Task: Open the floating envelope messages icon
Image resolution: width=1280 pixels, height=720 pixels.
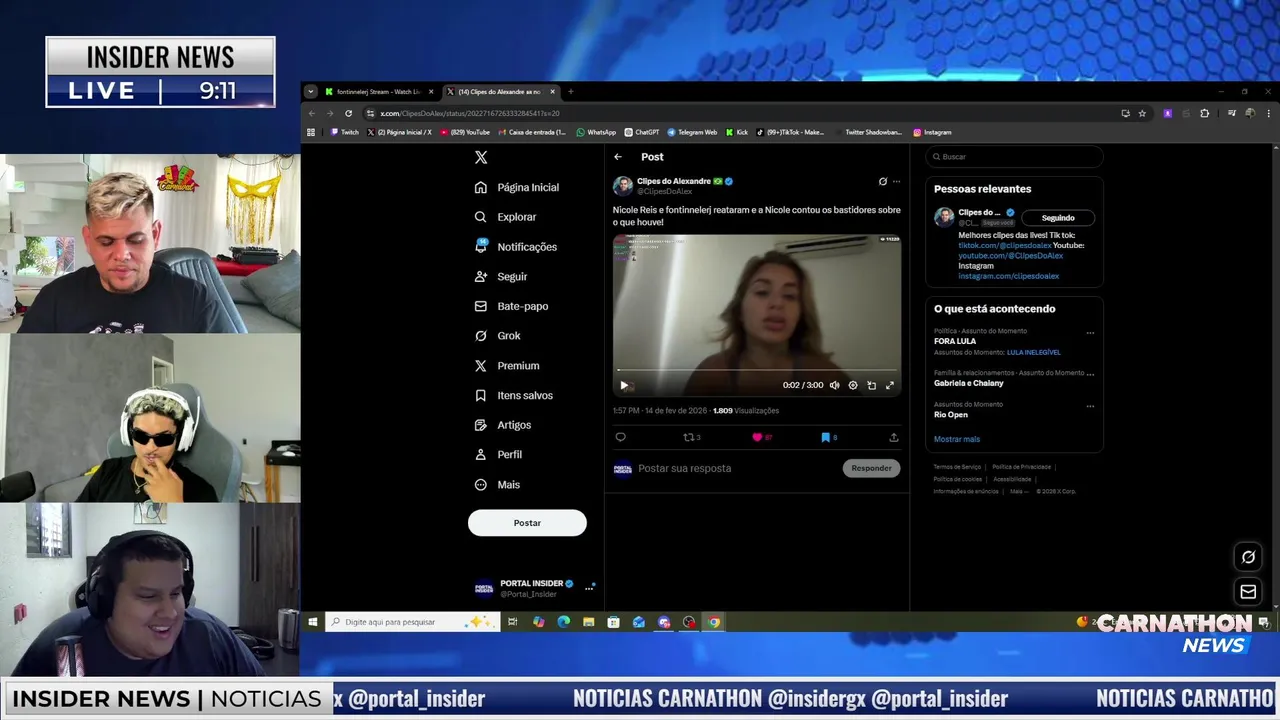Action: [1248, 592]
